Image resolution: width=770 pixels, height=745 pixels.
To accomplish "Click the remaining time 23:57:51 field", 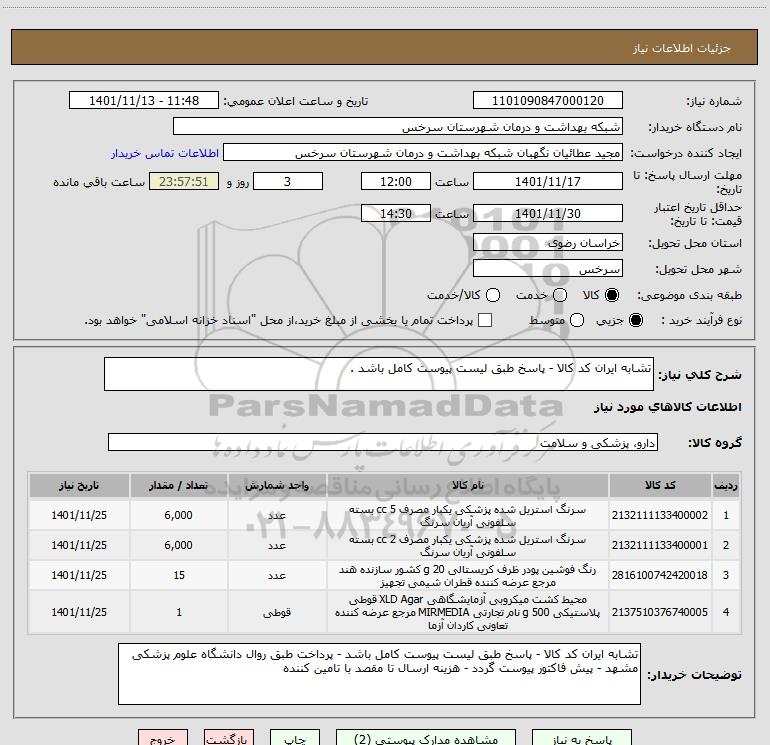I will [184, 181].
